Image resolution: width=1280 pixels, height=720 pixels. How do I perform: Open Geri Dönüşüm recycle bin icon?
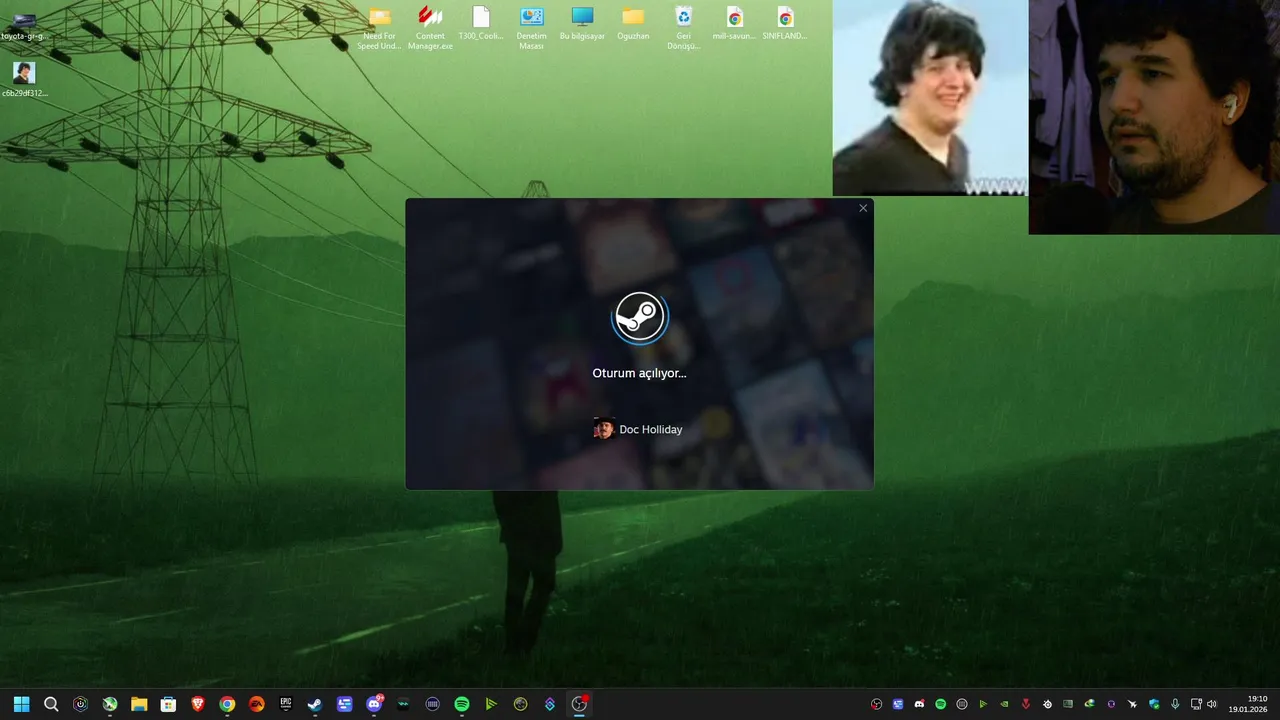point(684,28)
